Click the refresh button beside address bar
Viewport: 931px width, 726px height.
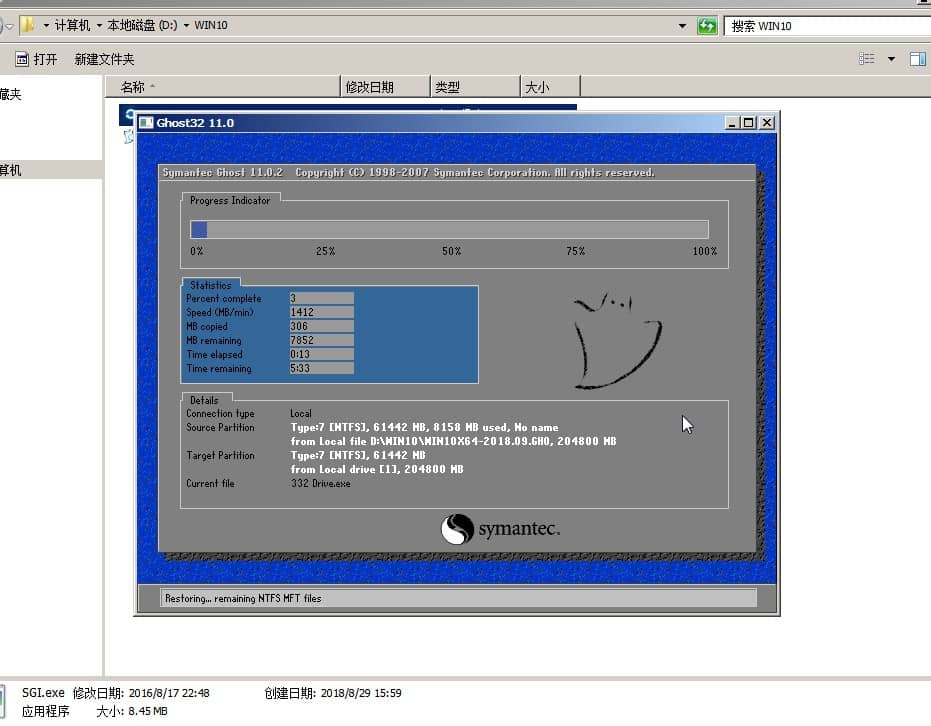point(707,25)
